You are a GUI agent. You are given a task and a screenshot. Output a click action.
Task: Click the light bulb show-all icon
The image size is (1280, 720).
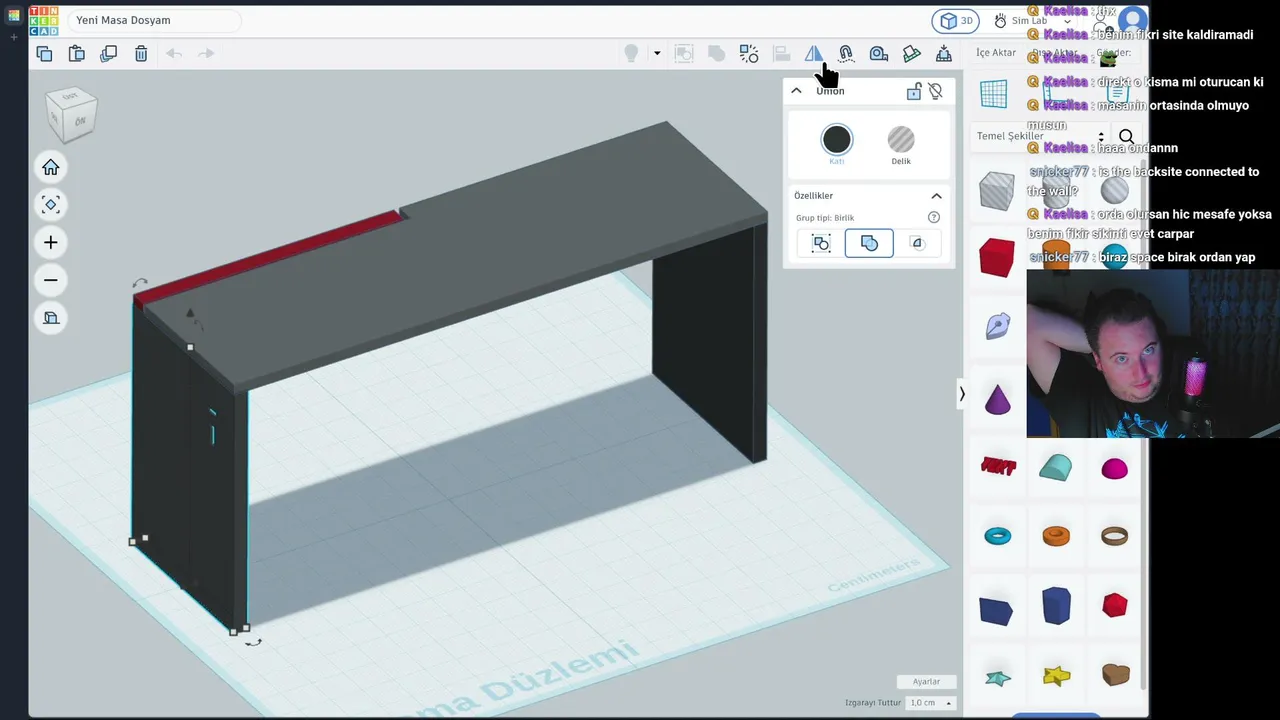pyautogui.click(x=631, y=54)
